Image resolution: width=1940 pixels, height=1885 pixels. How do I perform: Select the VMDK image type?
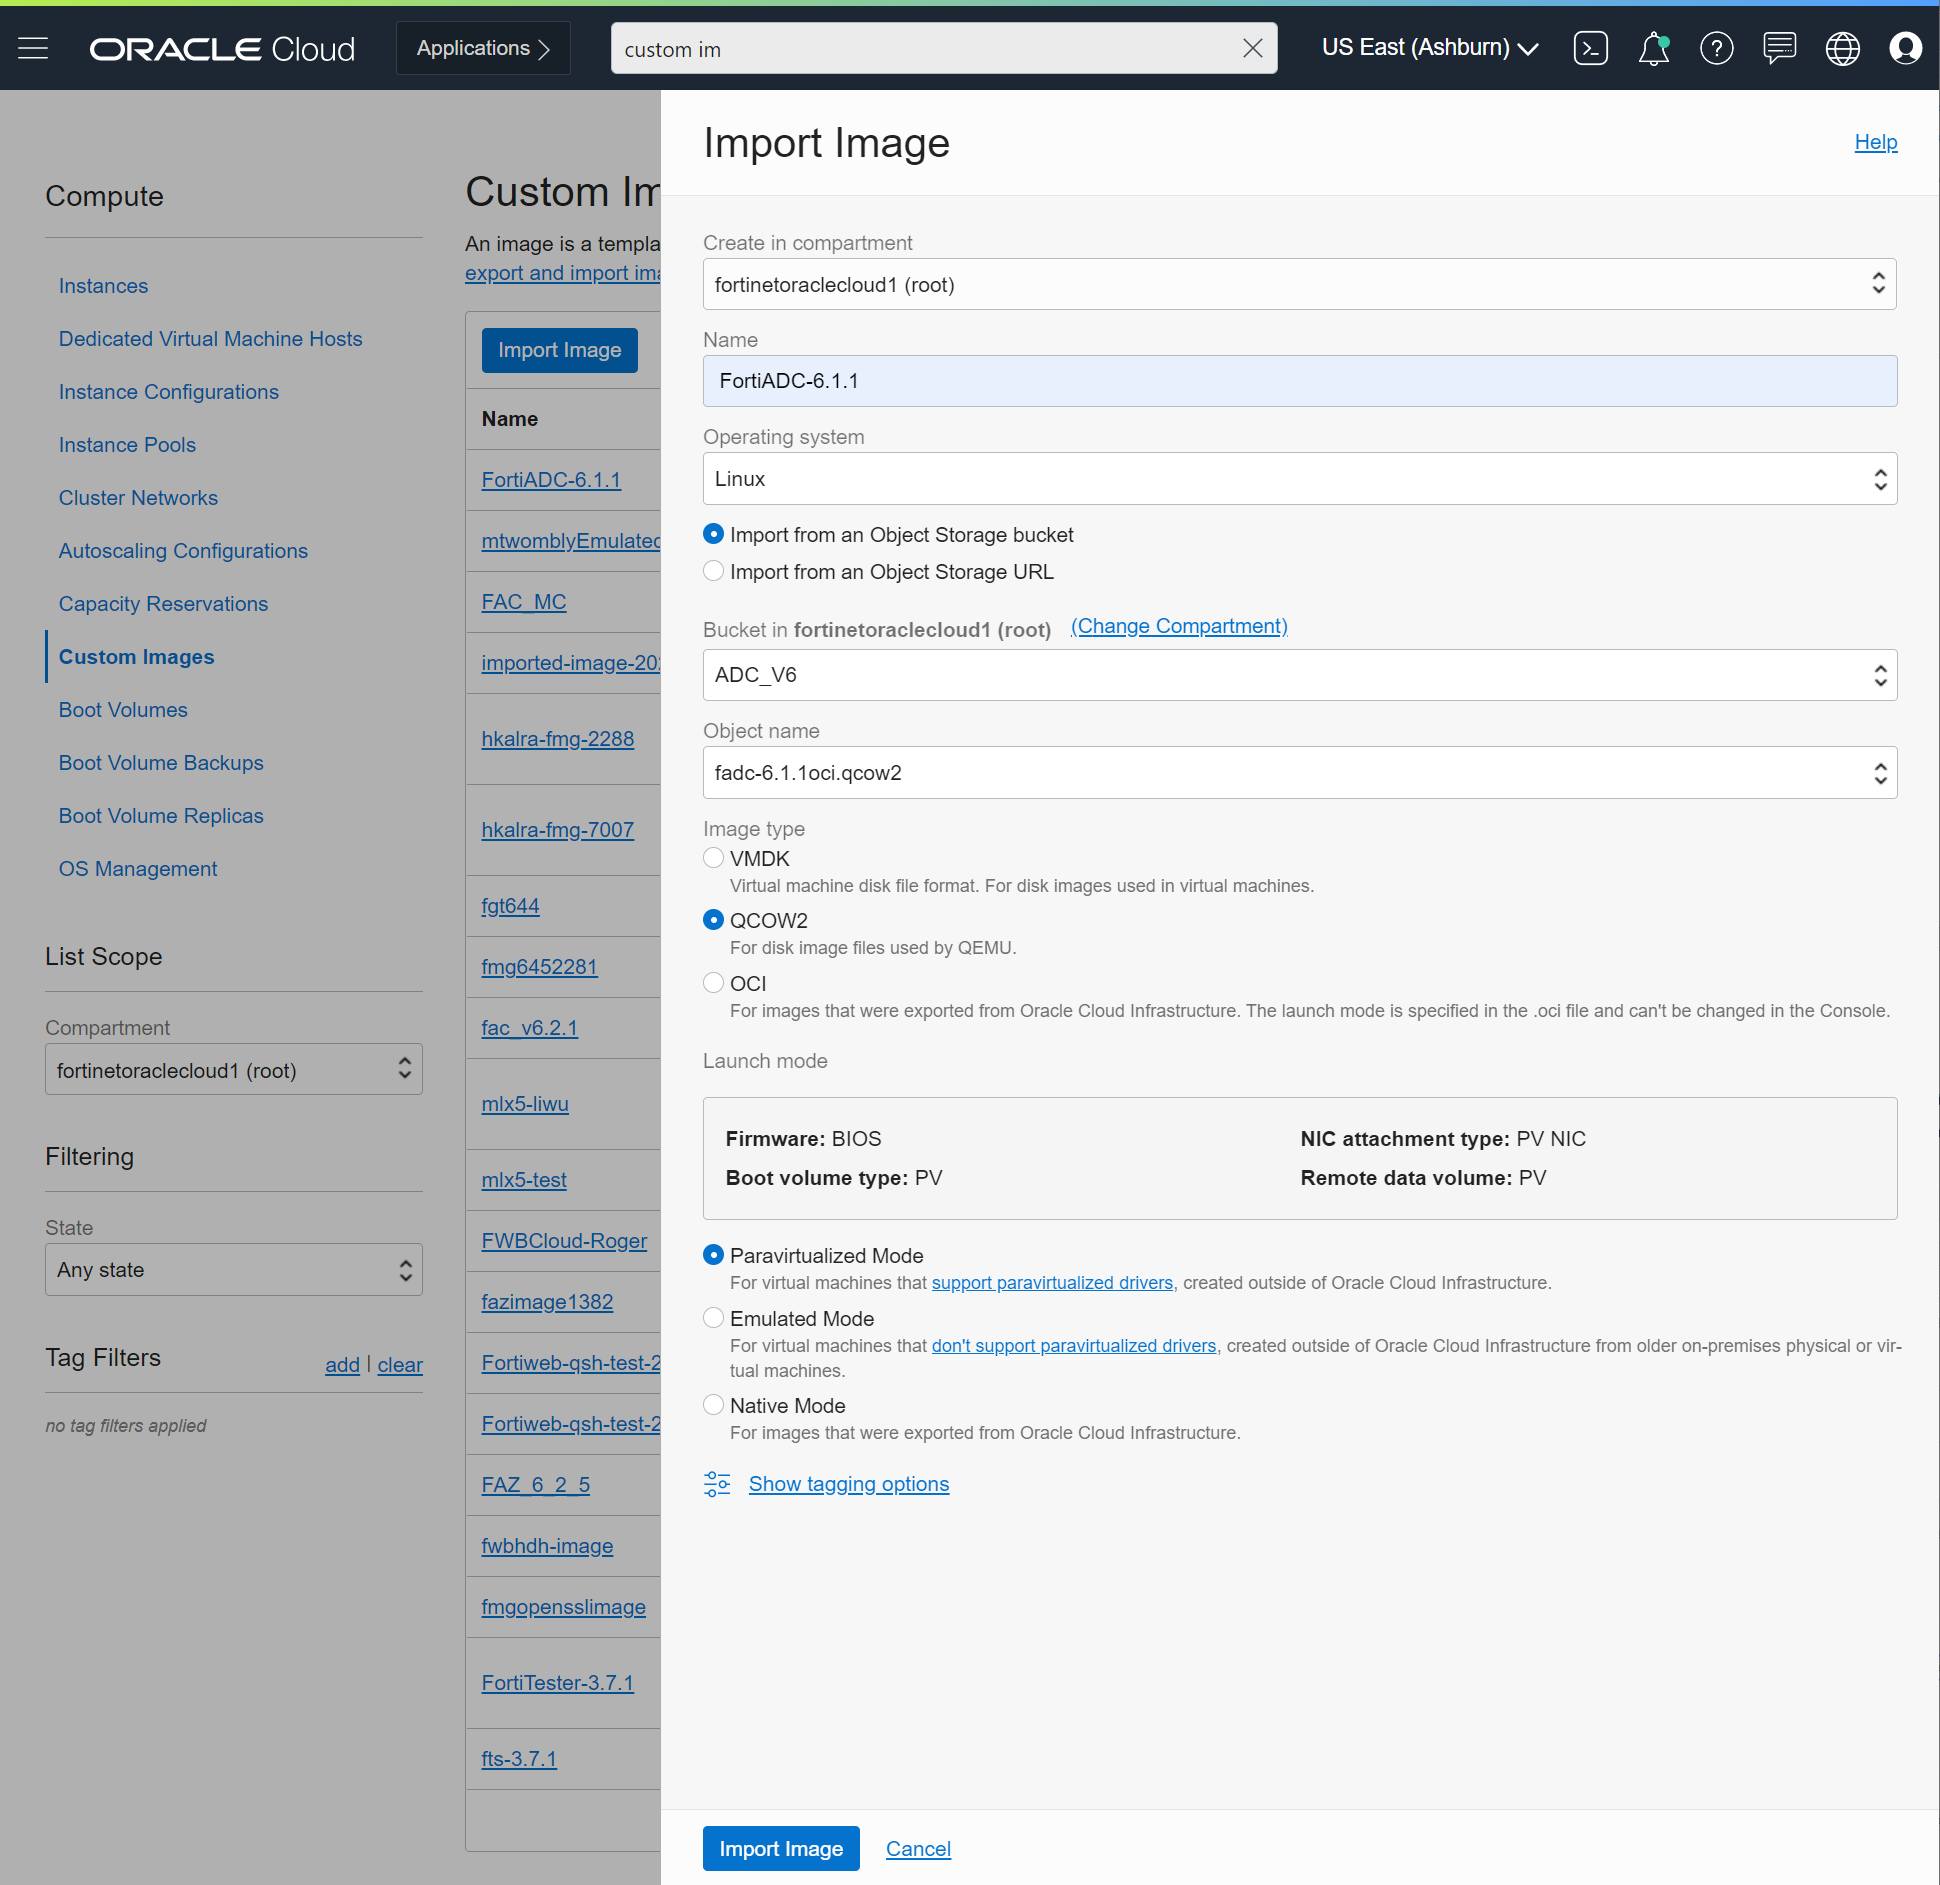click(713, 858)
